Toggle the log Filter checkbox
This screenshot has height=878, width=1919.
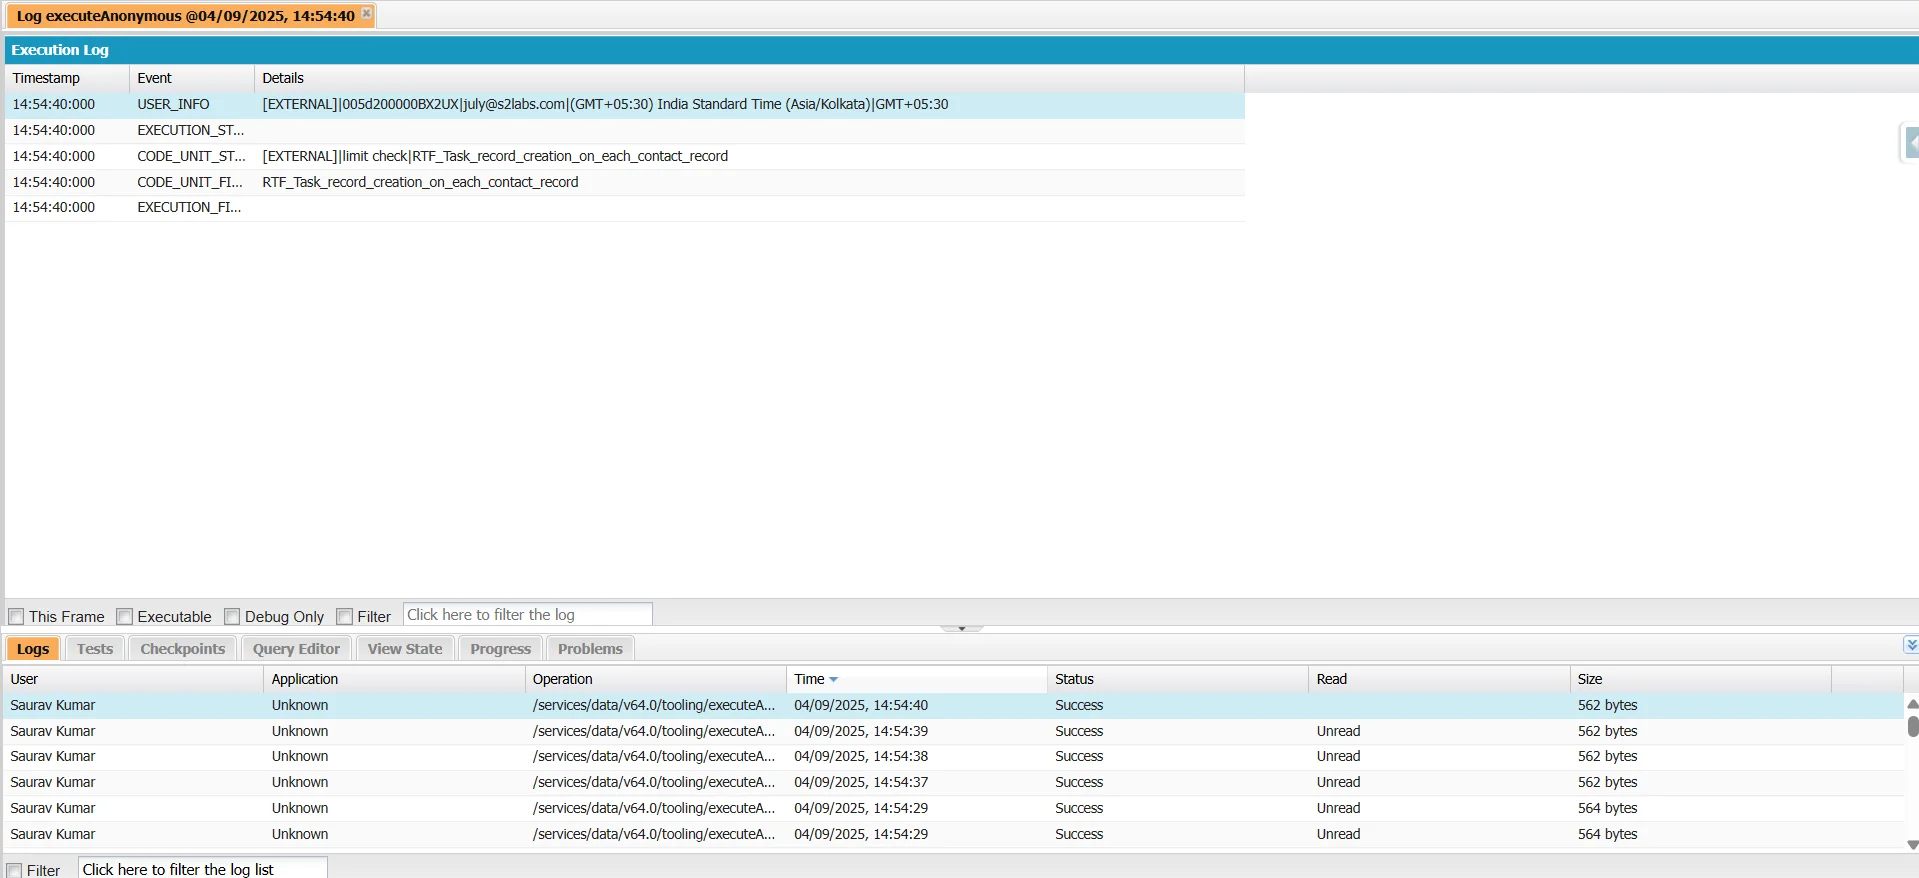click(x=345, y=617)
